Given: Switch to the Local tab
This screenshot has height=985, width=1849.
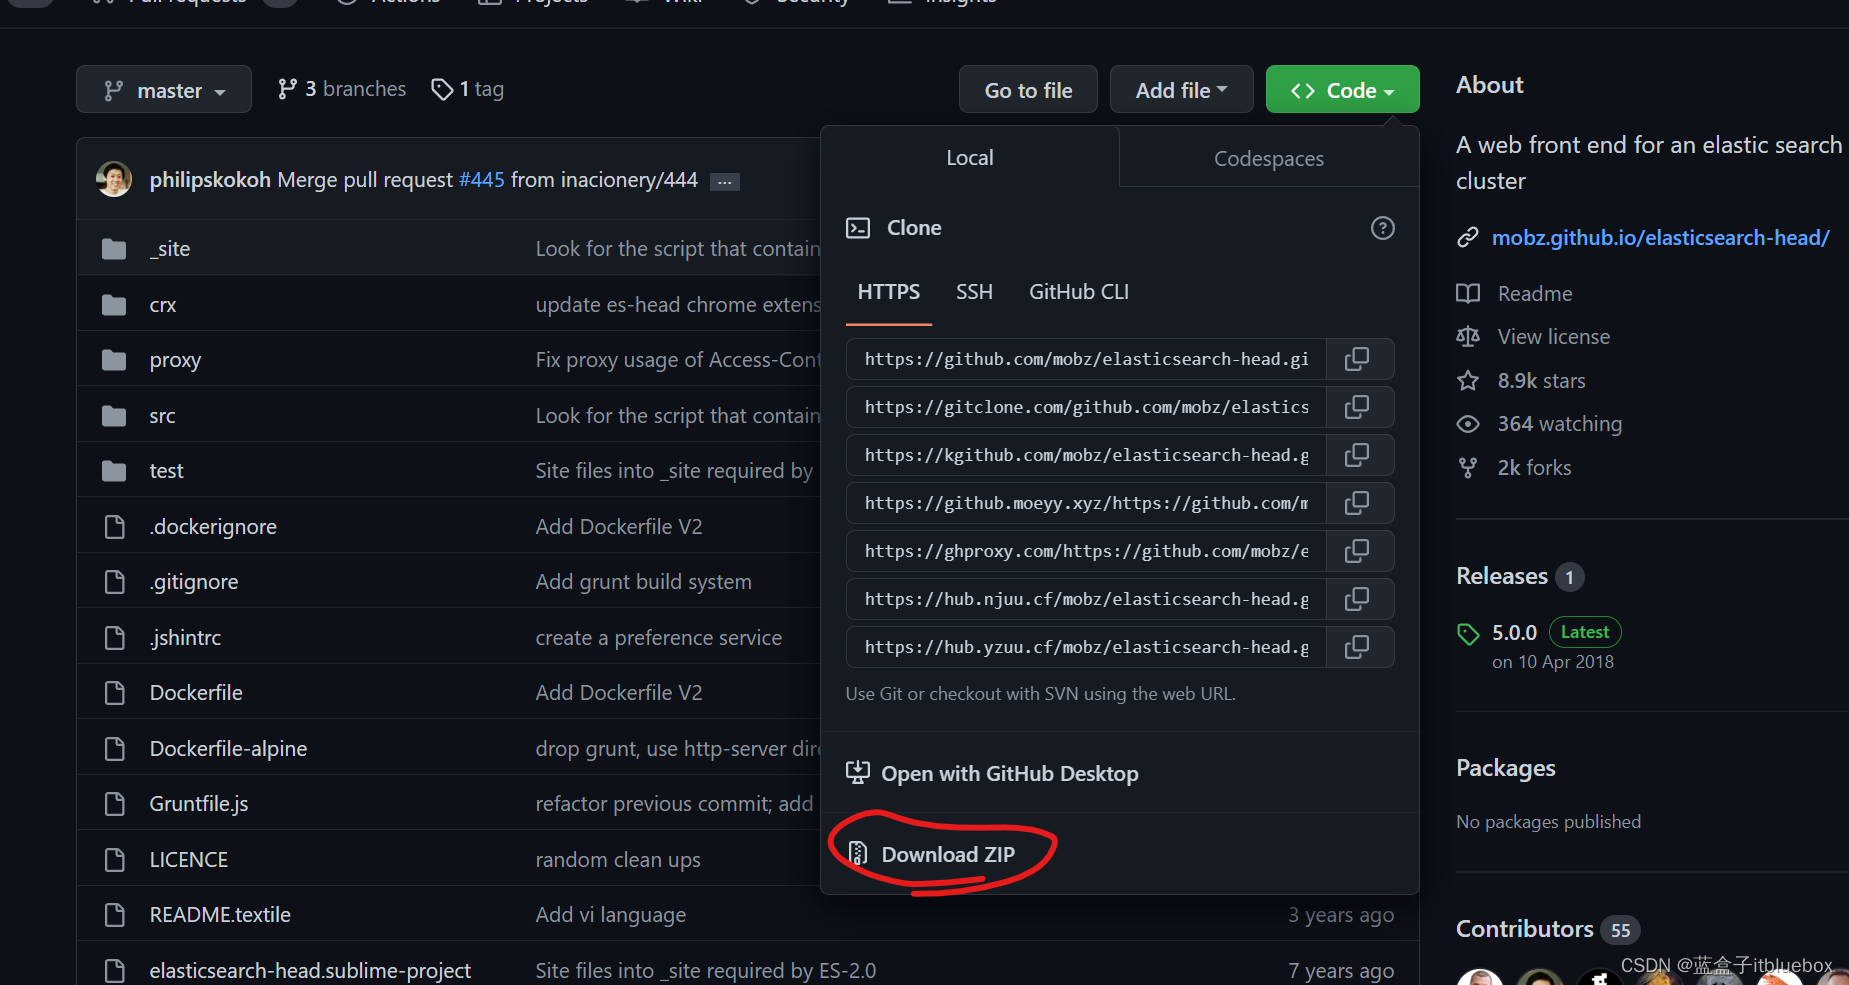Looking at the screenshot, I should (x=970, y=158).
